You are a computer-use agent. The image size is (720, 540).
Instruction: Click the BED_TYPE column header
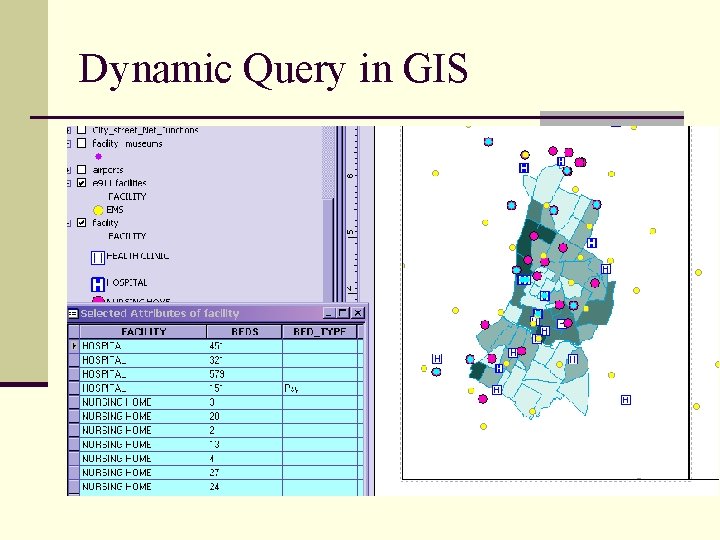point(320,332)
